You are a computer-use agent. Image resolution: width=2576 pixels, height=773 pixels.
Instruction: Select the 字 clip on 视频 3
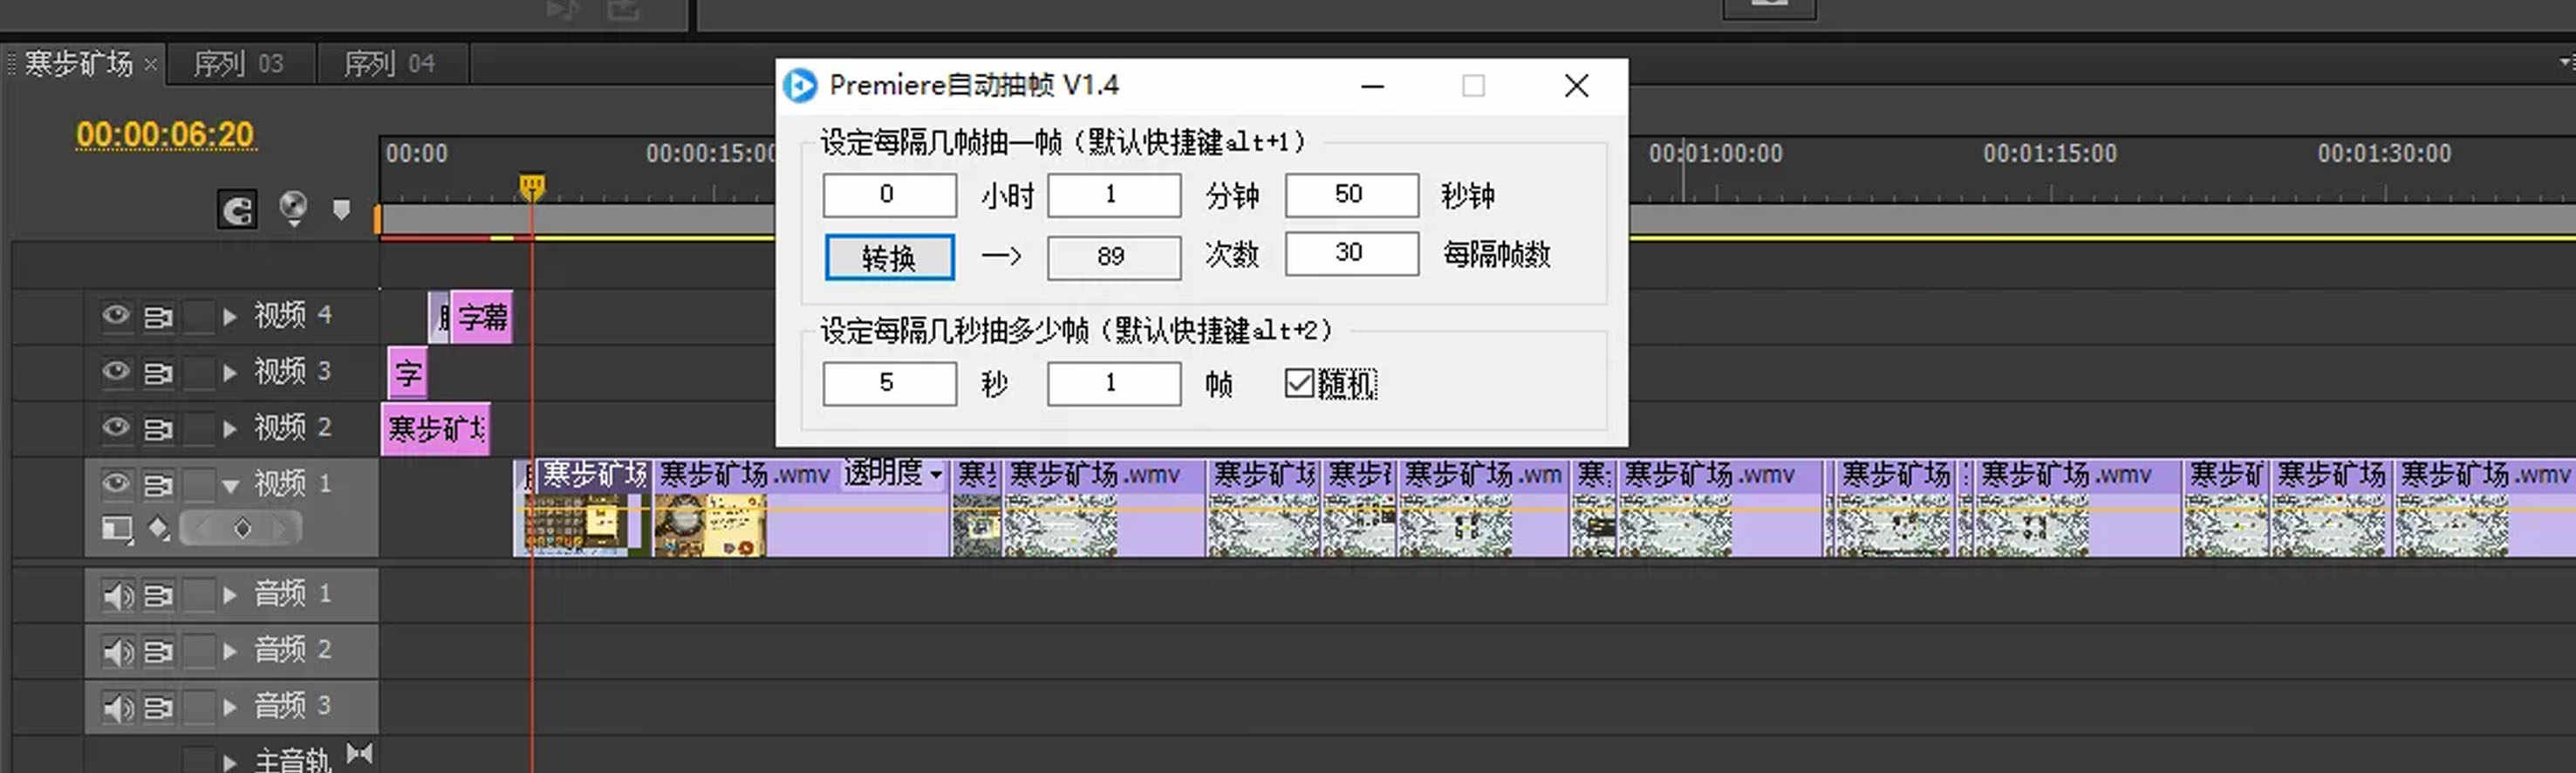click(x=407, y=373)
